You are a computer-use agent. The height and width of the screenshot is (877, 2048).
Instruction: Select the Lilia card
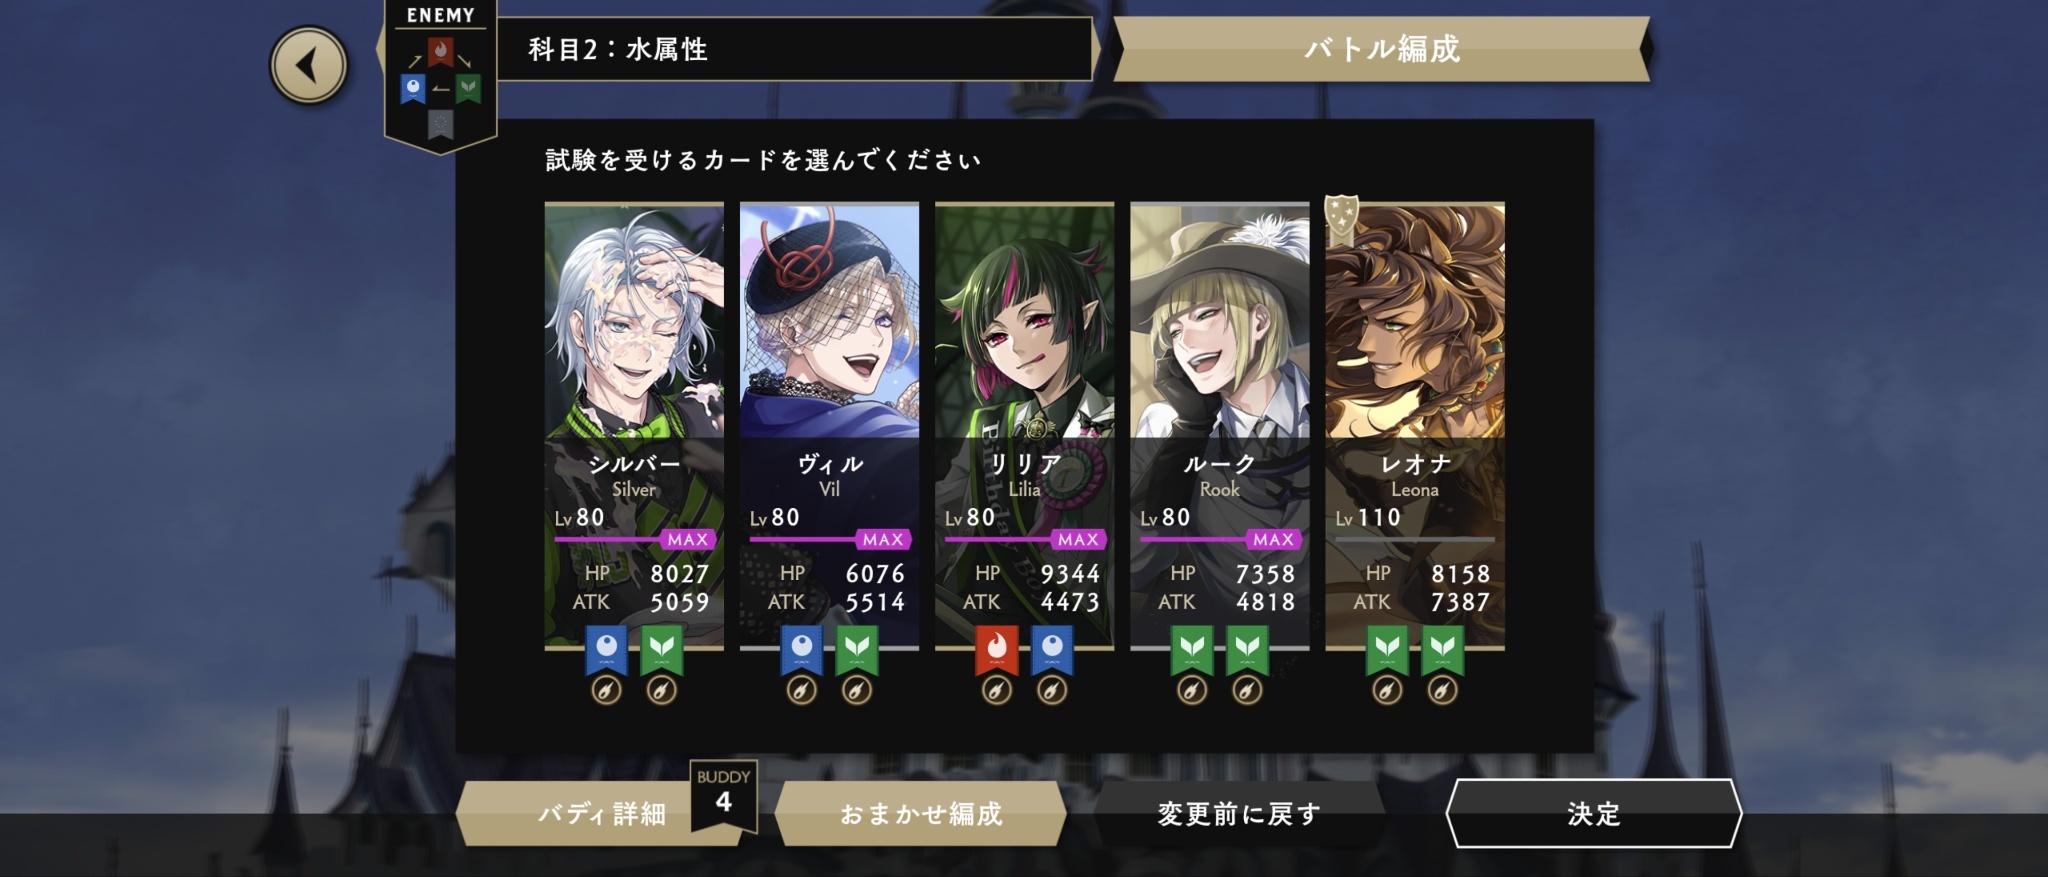pyautogui.click(x=1024, y=427)
